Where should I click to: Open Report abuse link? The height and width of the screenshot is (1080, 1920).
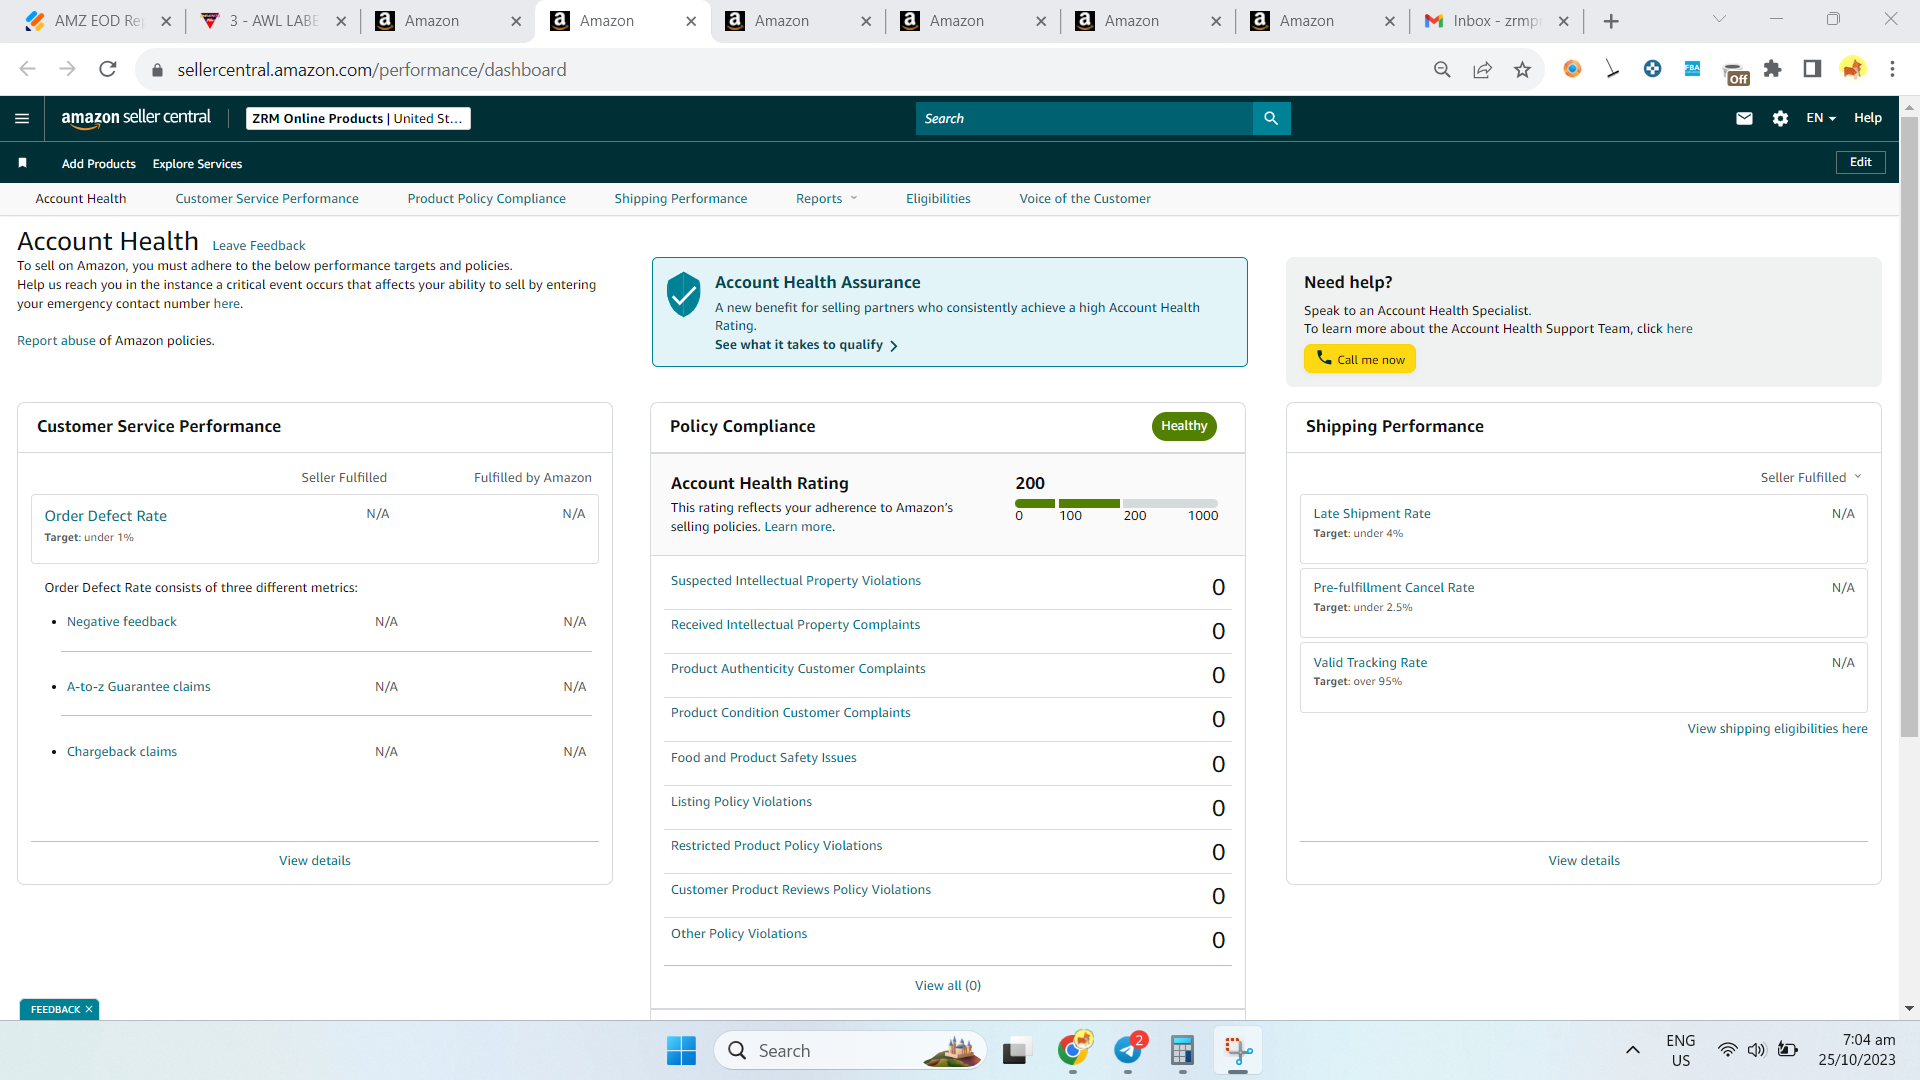pyautogui.click(x=56, y=340)
